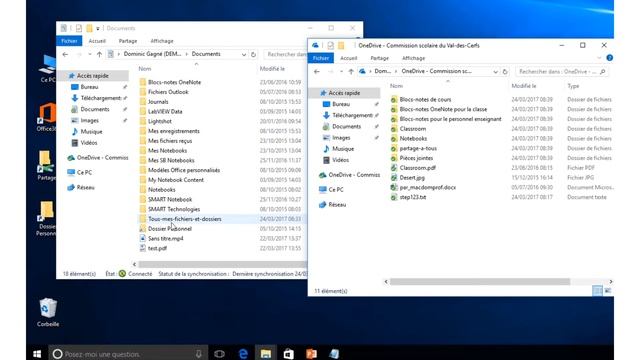
Task: Select OneDrive - Commiss in OneDrive window sidebar
Action: click(x=354, y=175)
